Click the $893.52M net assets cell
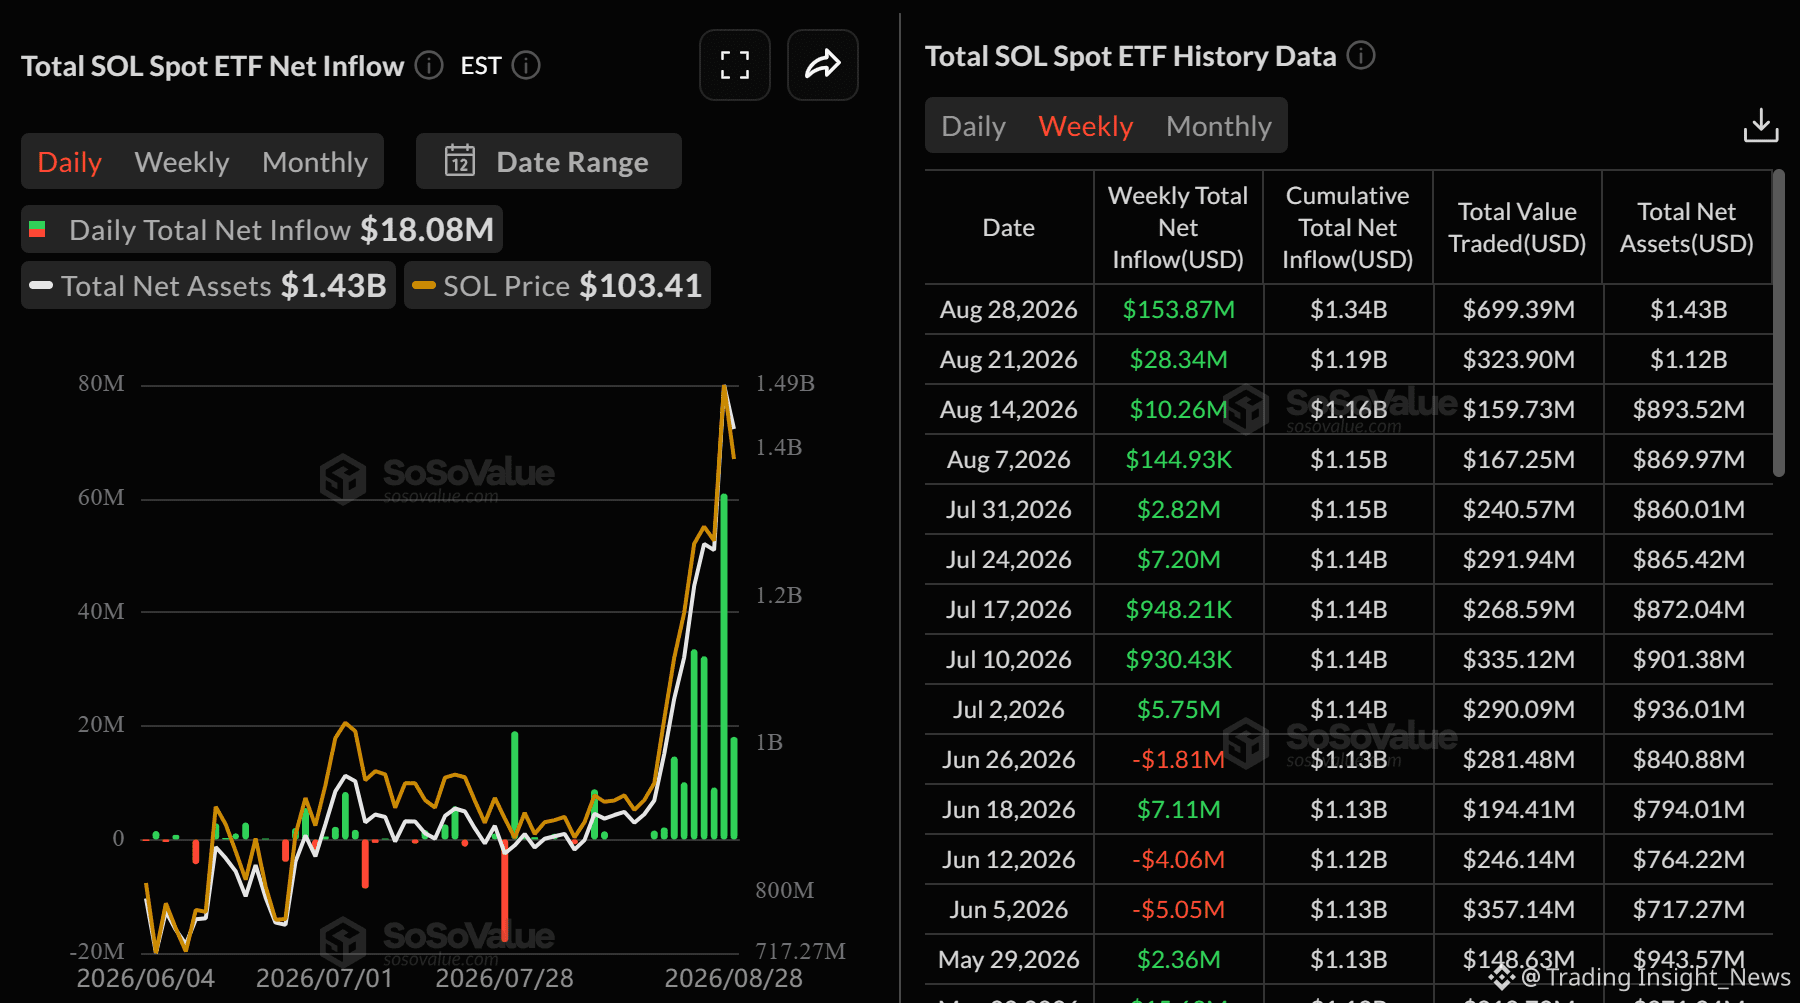The image size is (1800, 1003). pos(1689,410)
